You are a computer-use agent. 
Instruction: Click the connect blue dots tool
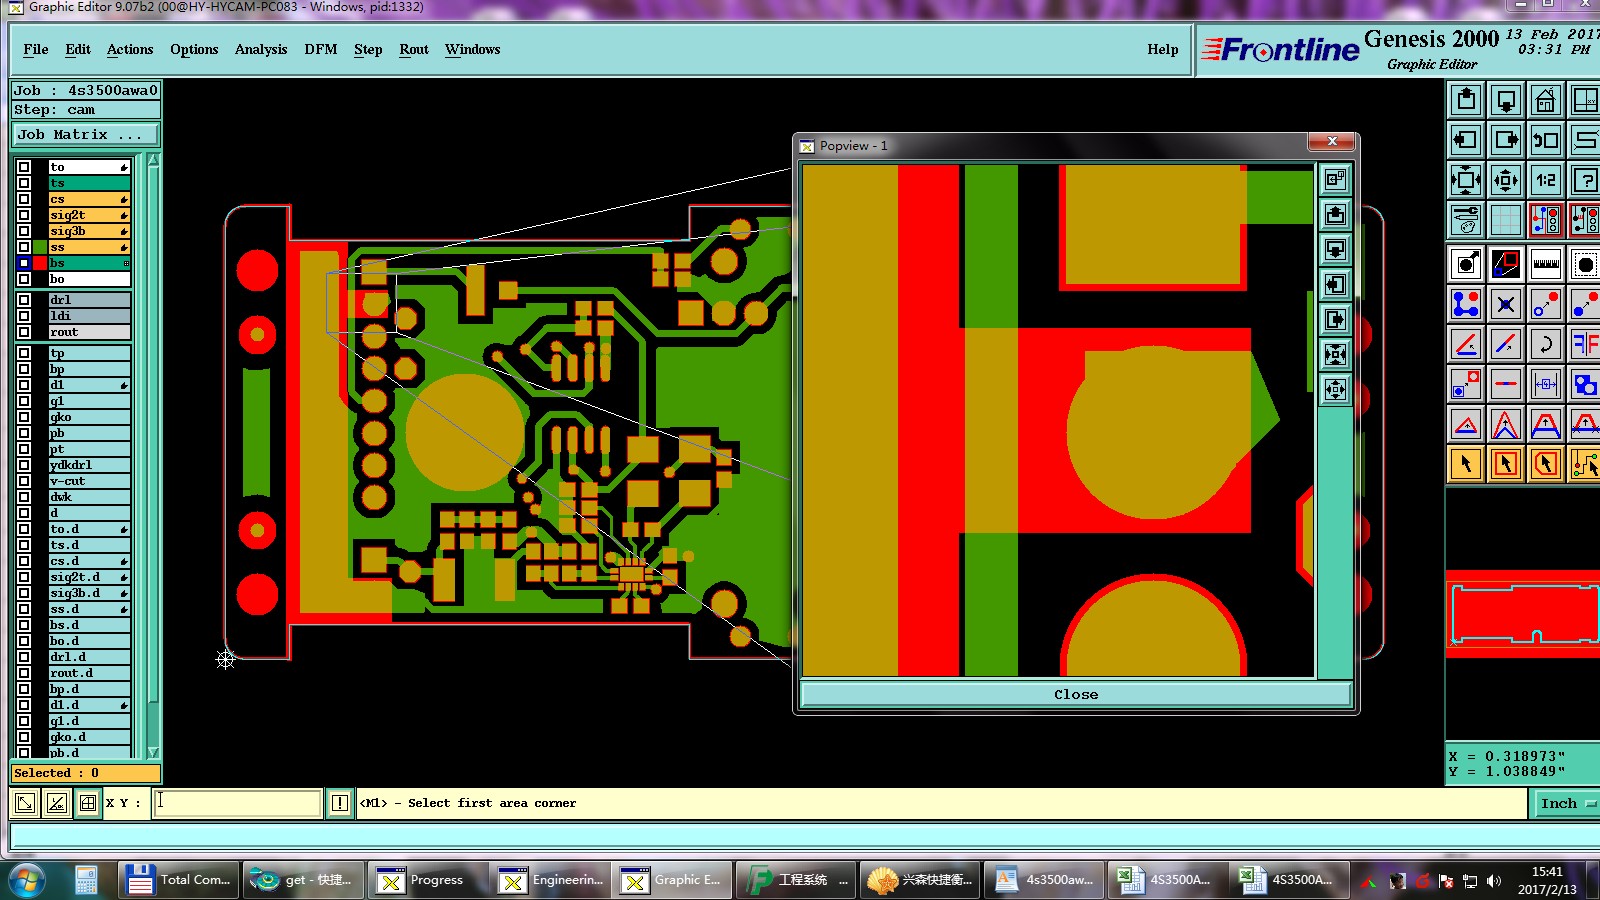coord(1466,304)
